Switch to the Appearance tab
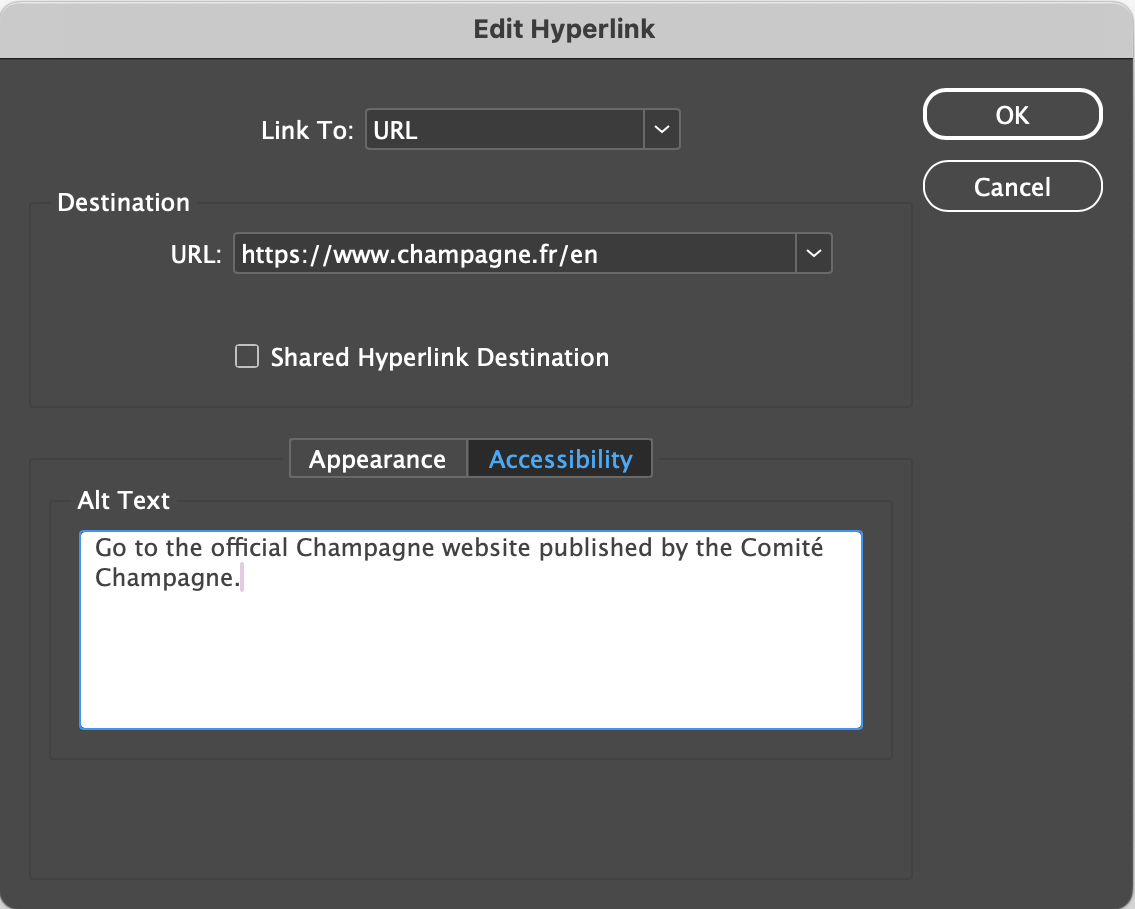The image size is (1135, 909). point(377,459)
